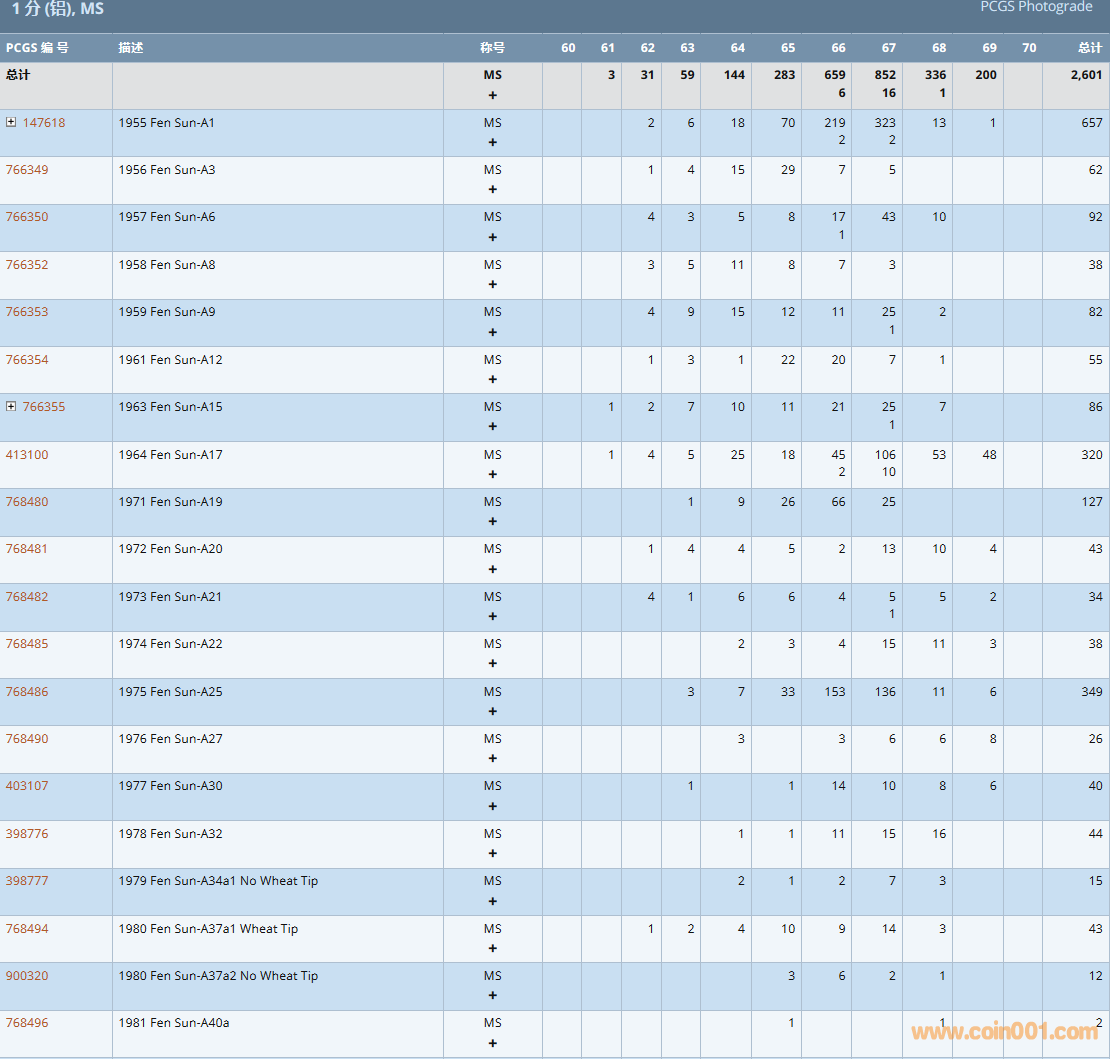Open PCGS number 403107 link

coord(27,786)
